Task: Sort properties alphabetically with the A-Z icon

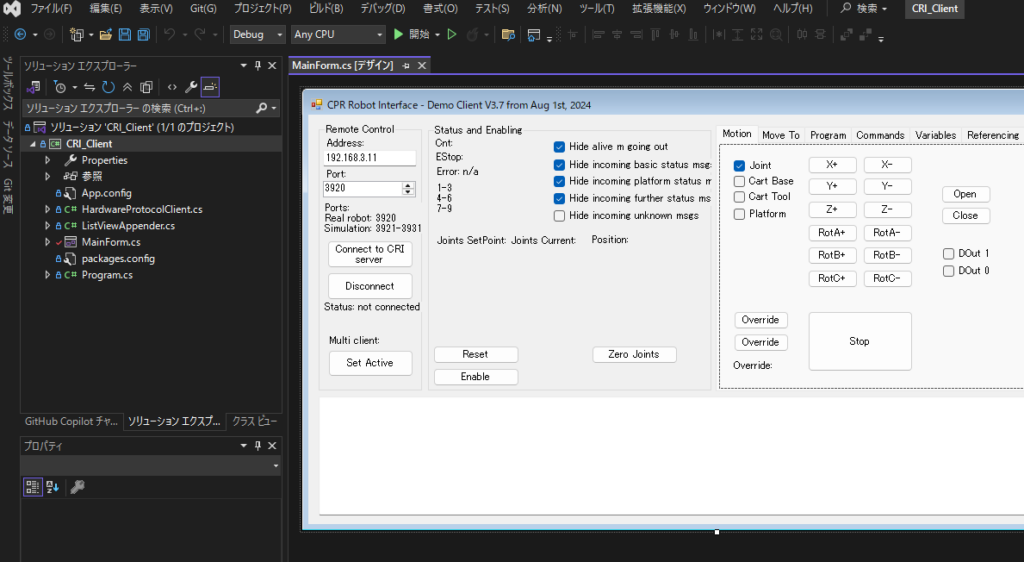Action: 53,487
